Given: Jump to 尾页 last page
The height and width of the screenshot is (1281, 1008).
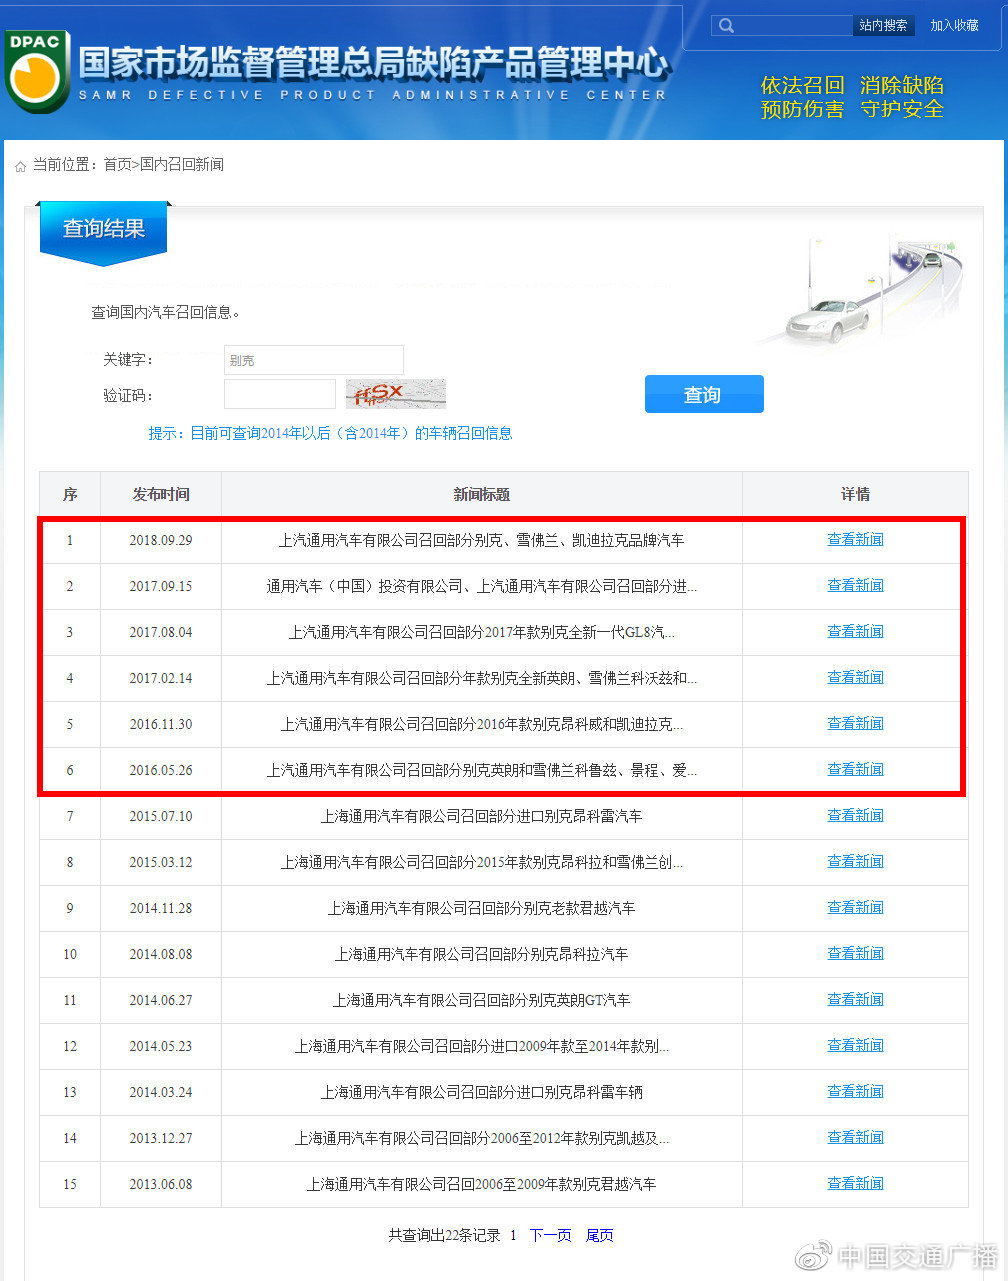Looking at the screenshot, I should click(600, 1235).
